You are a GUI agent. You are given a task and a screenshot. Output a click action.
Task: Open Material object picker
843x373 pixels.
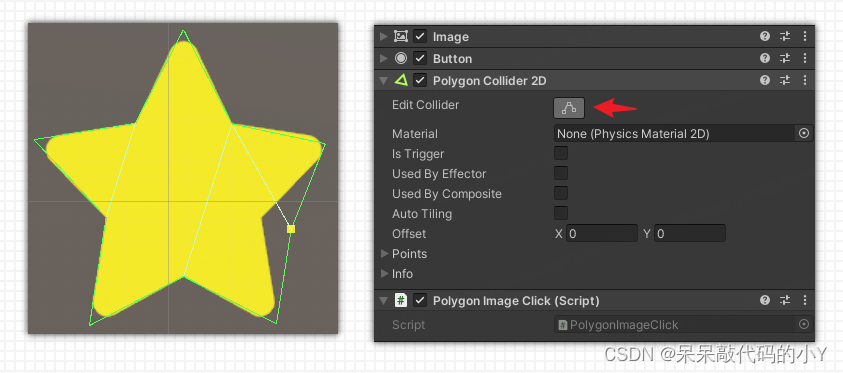point(804,133)
